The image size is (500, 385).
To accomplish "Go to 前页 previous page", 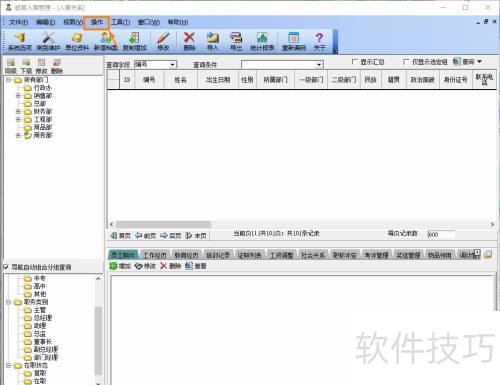I will coord(146,236).
